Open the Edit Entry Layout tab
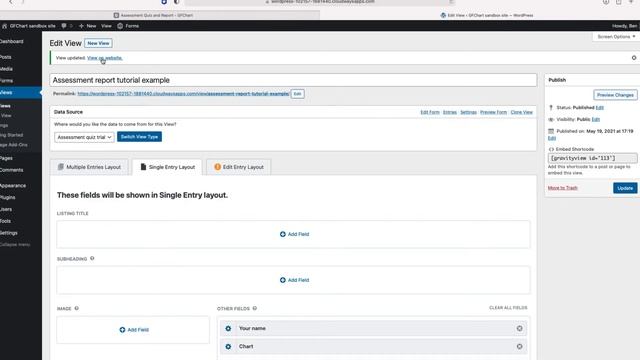640x360 pixels. [x=239, y=167]
